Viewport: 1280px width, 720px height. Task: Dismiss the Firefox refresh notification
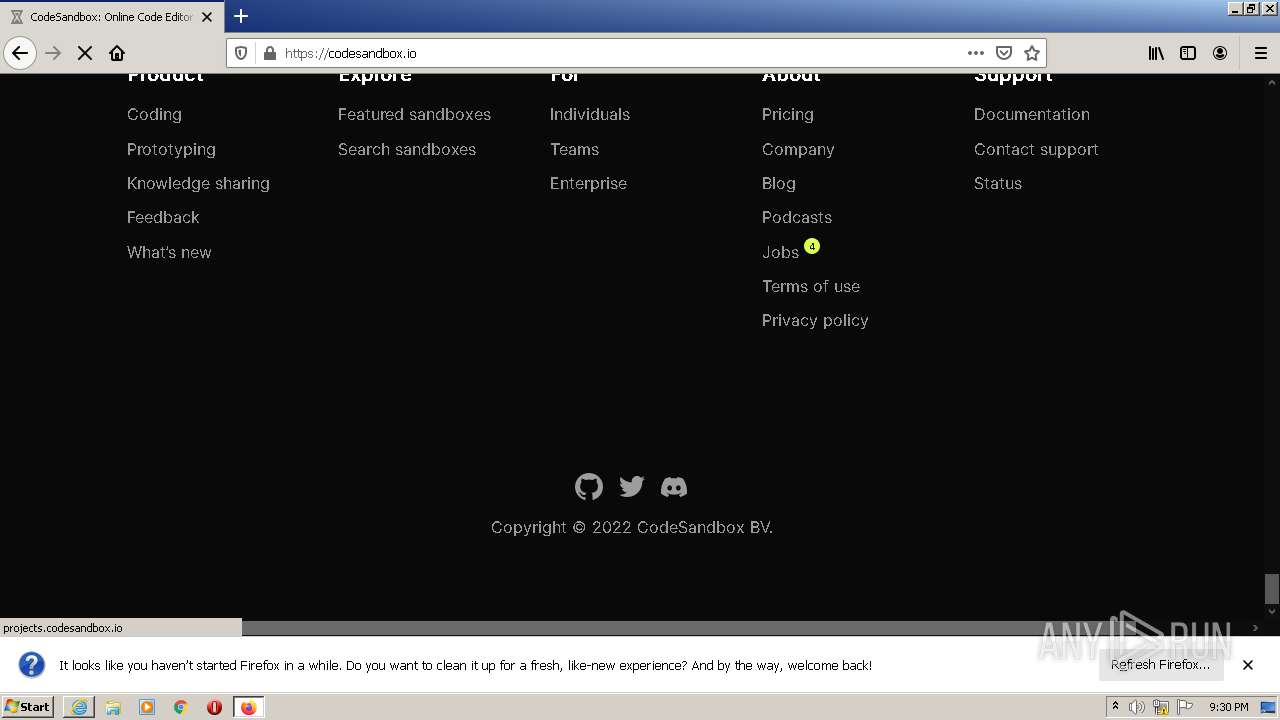(1248, 665)
